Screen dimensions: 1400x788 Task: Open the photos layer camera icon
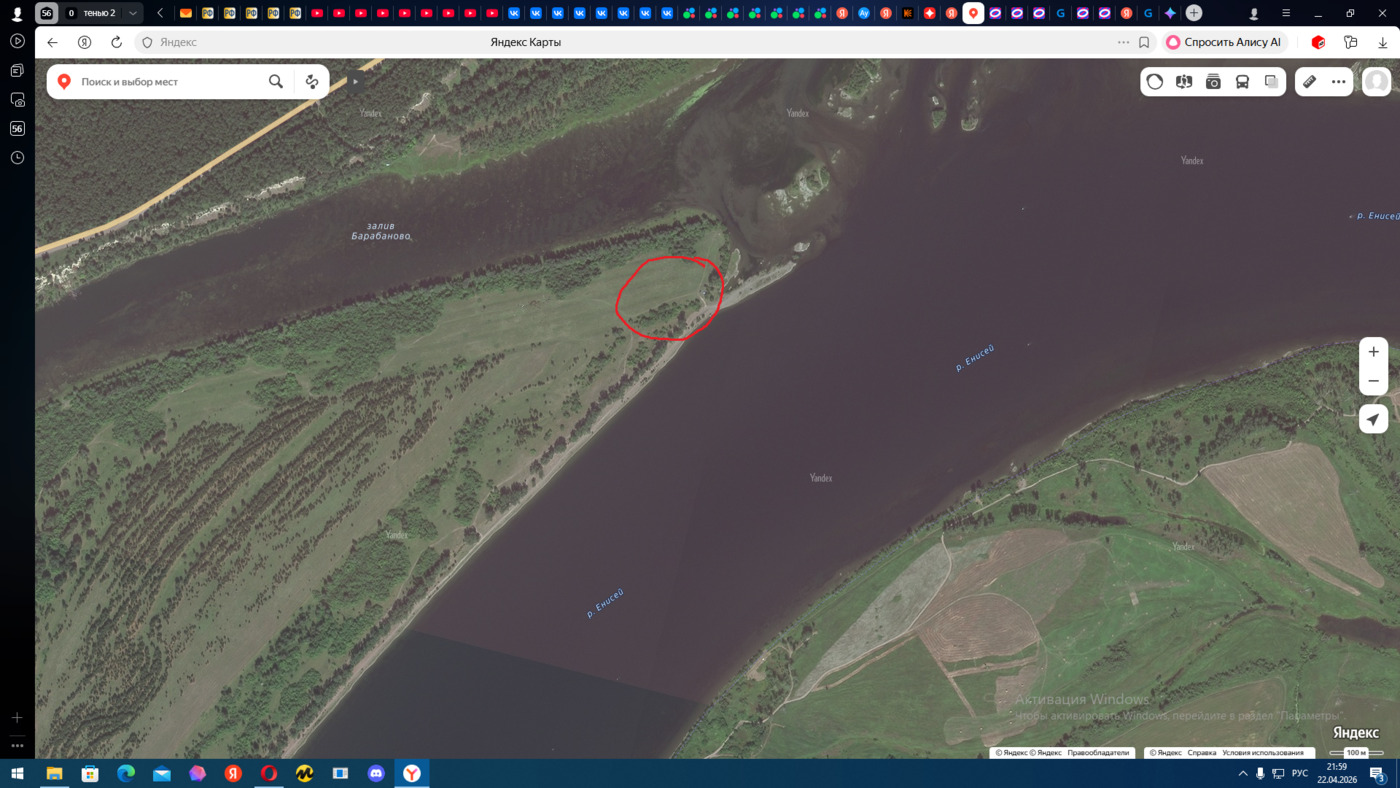(1213, 82)
